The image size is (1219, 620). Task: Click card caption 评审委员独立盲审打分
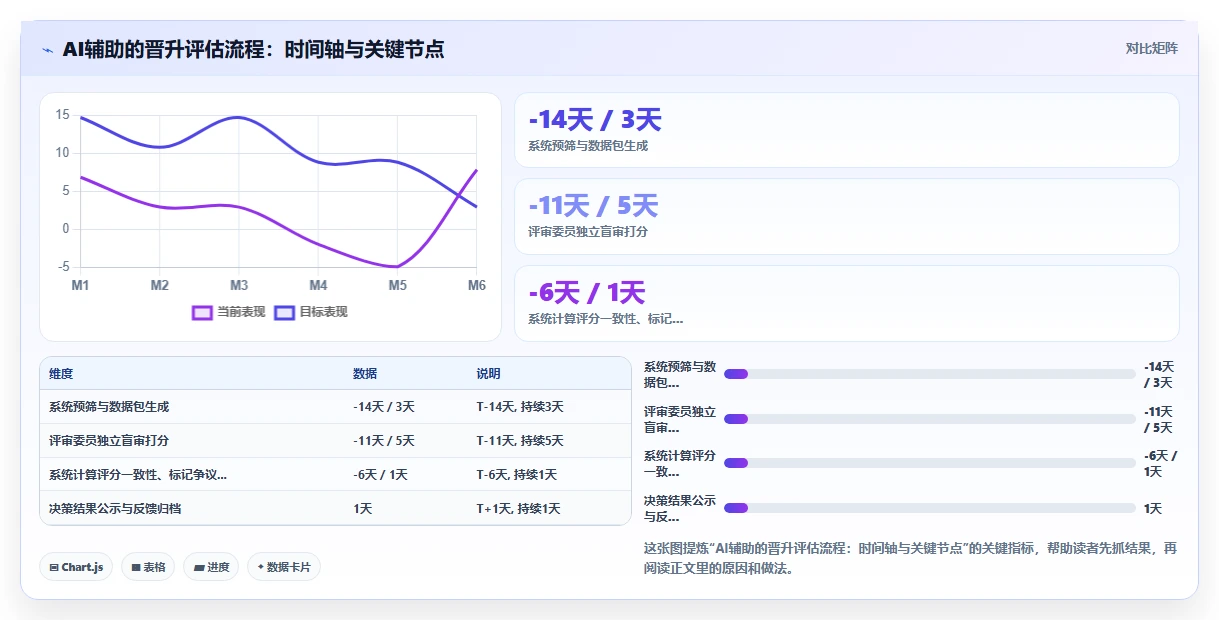pyautogui.click(x=588, y=232)
